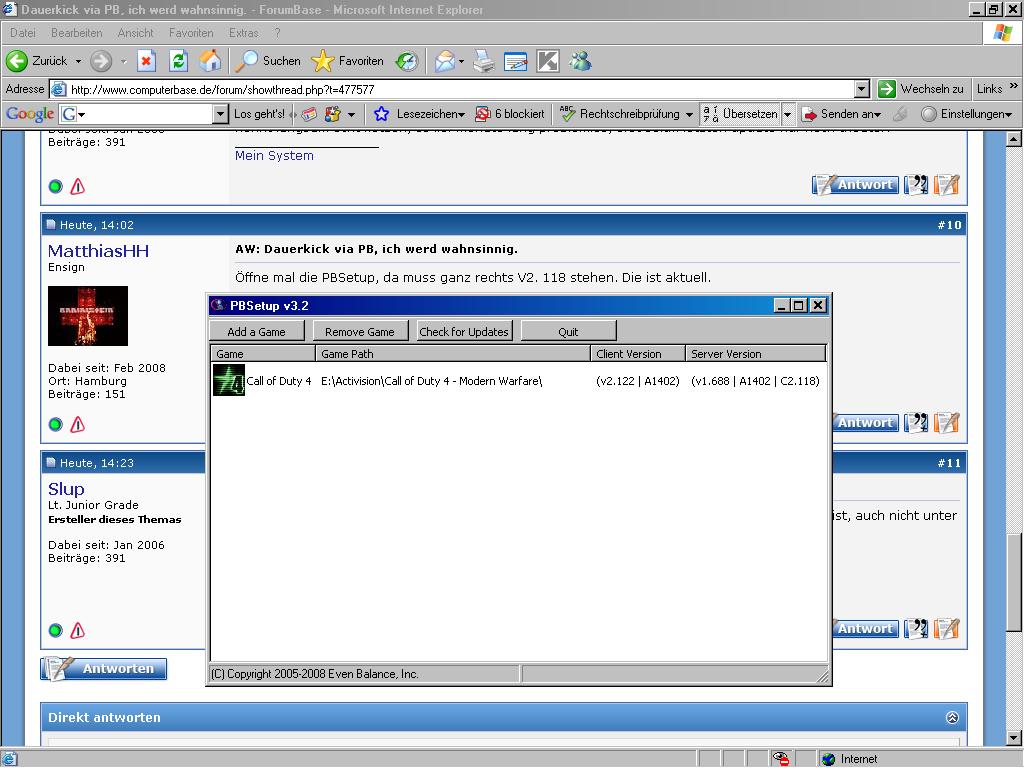Click the K toolbar icon

tap(547, 61)
